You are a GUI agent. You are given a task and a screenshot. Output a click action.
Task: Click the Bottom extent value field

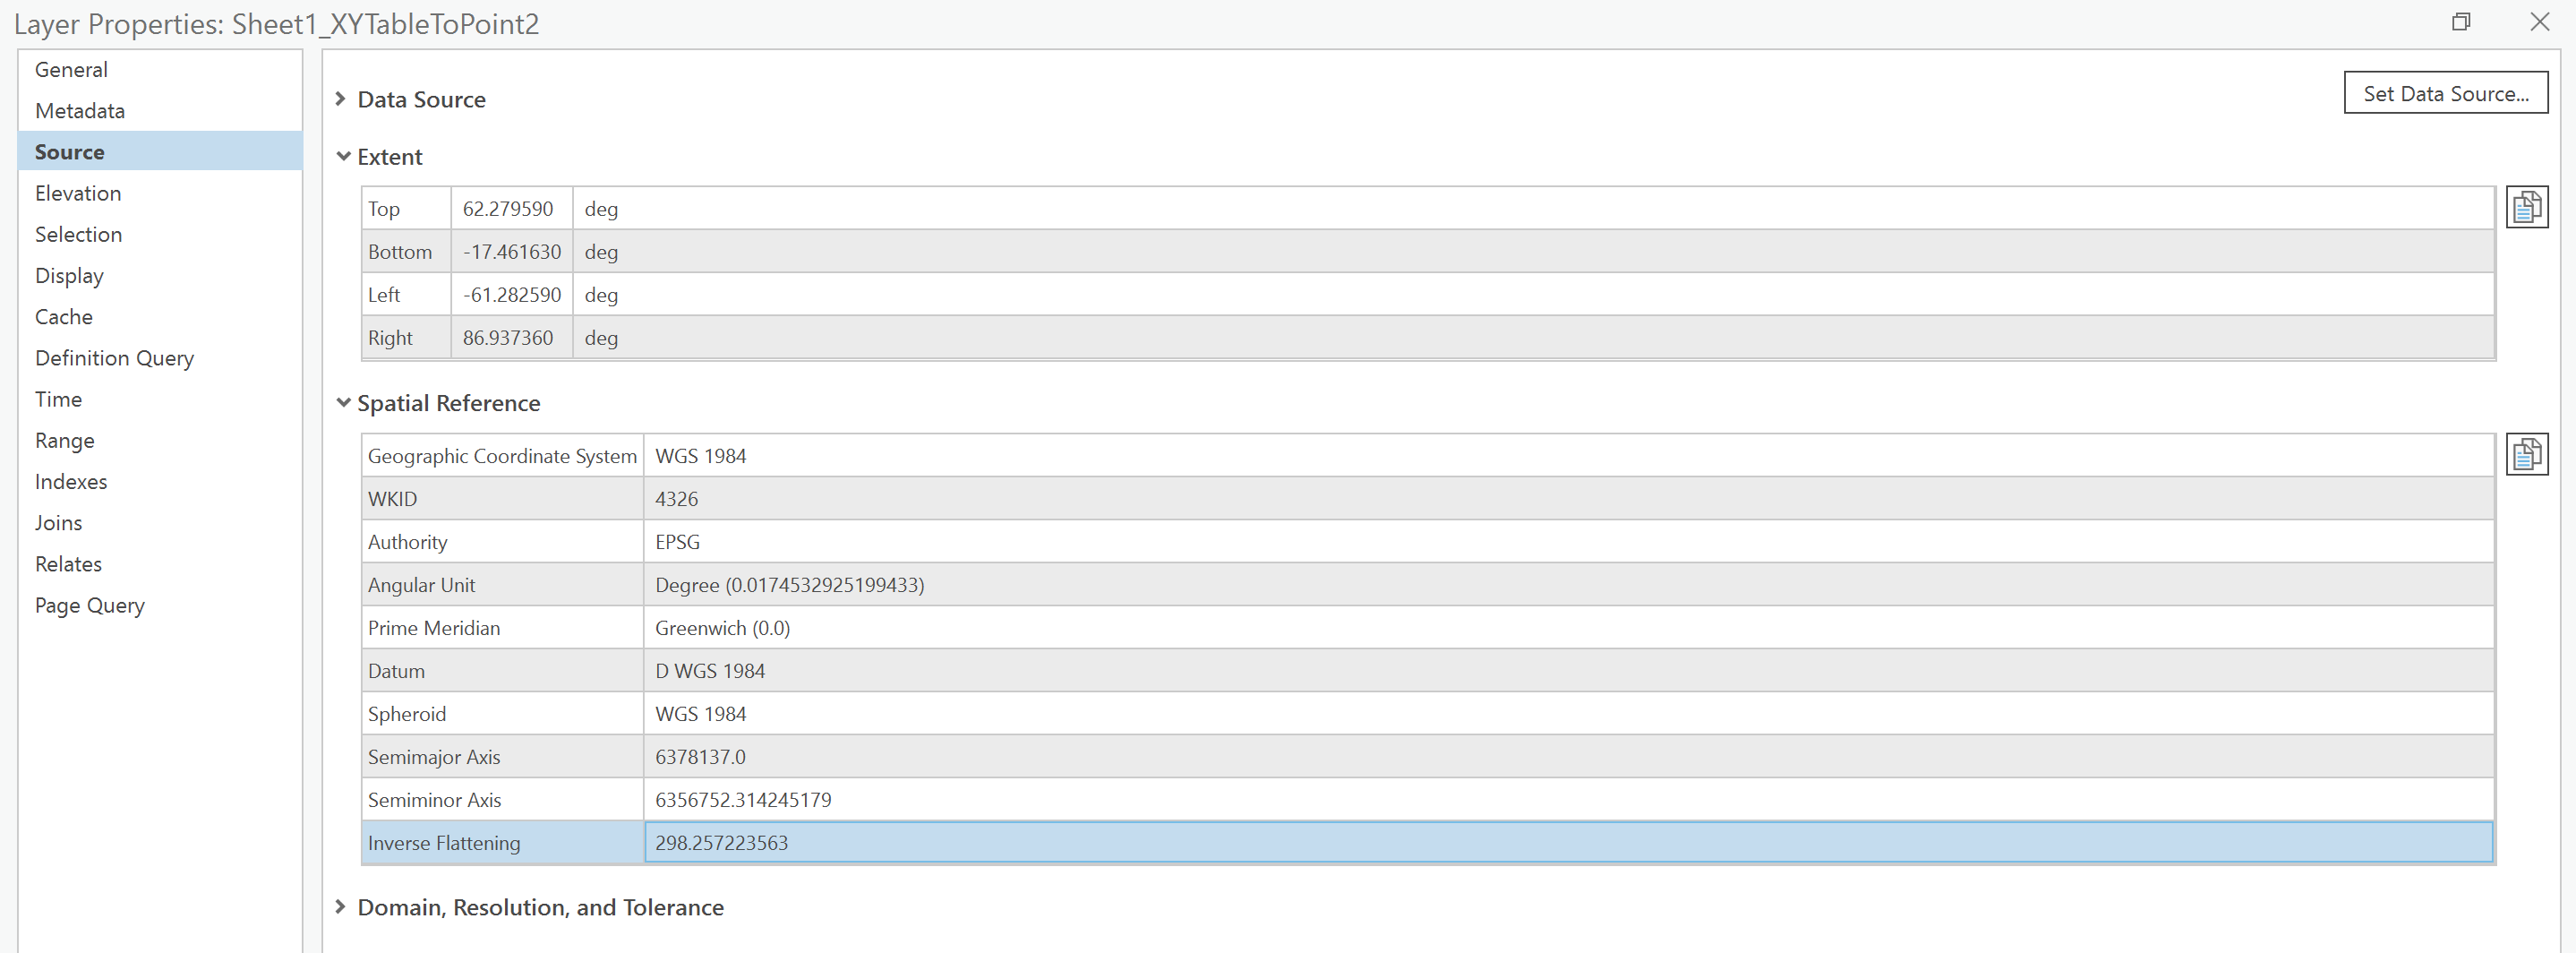click(x=511, y=251)
